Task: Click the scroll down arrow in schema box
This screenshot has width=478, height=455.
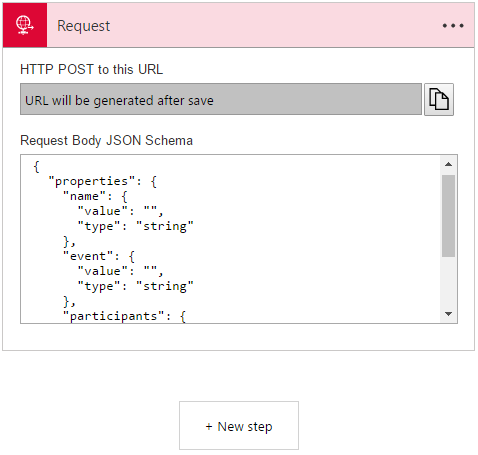Action: [448, 314]
